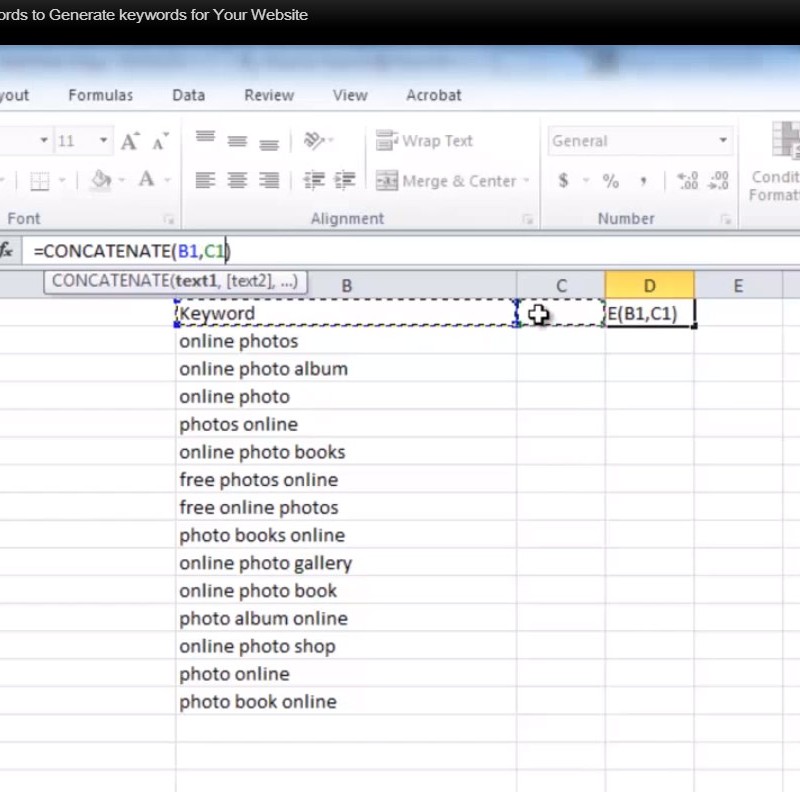Click the Decrease Indent icon
Image resolution: width=800 pixels, height=792 pixels.
[x=314, y=181]
